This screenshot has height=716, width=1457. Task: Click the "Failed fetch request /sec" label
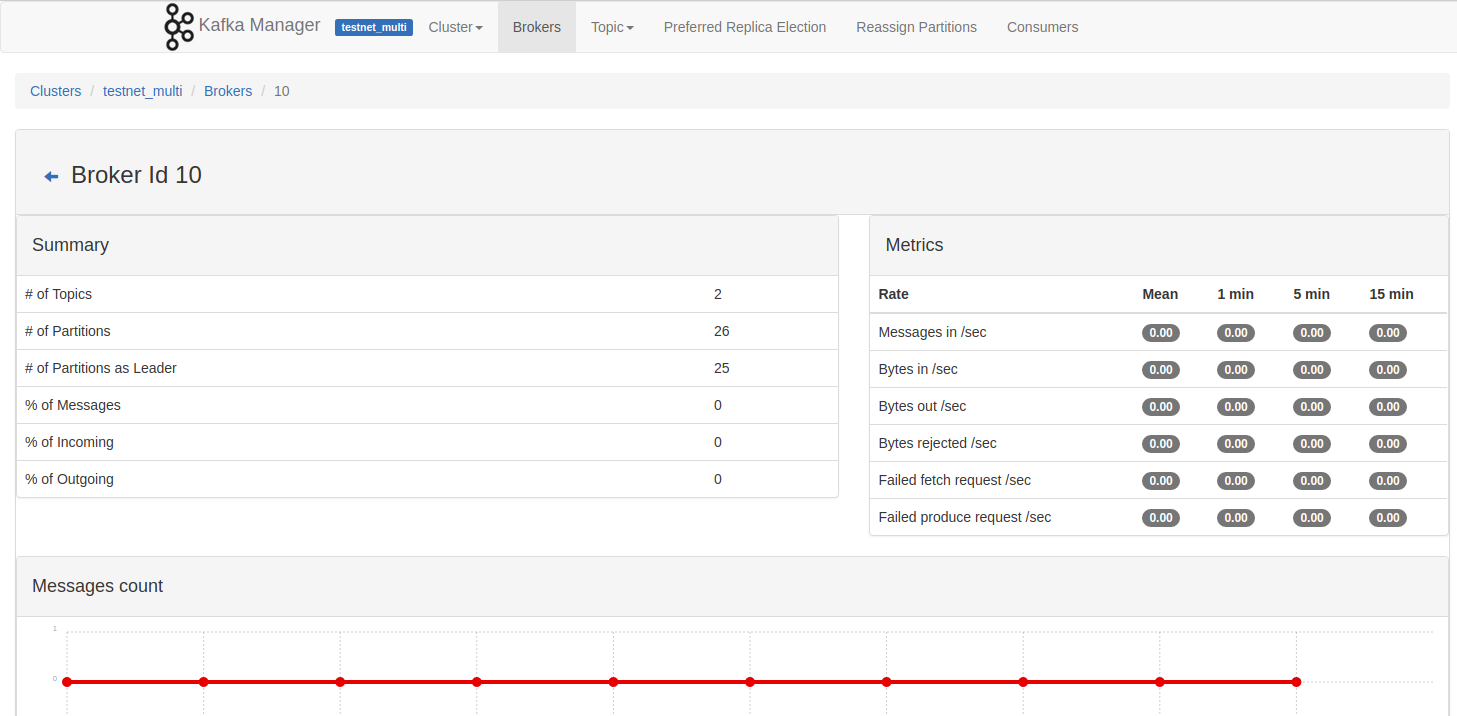tap(954, 480)
